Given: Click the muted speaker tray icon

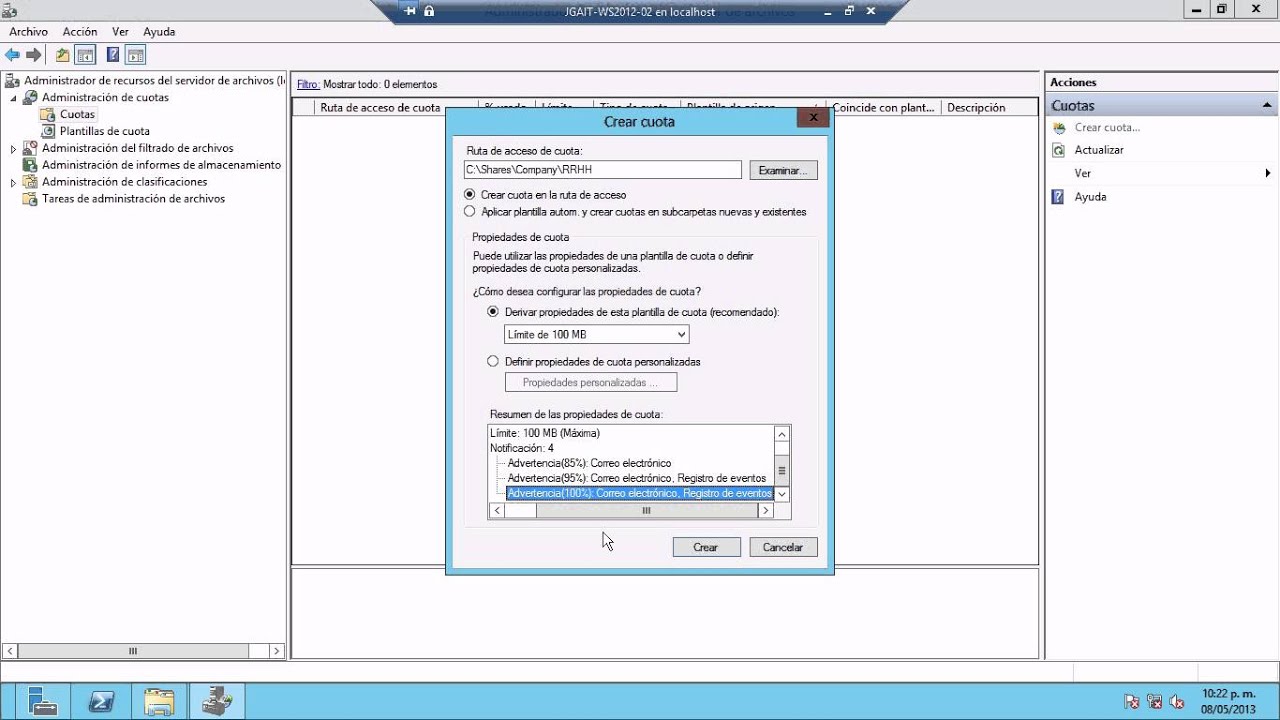Looking at the screenshot, I should pos(1177,702).
